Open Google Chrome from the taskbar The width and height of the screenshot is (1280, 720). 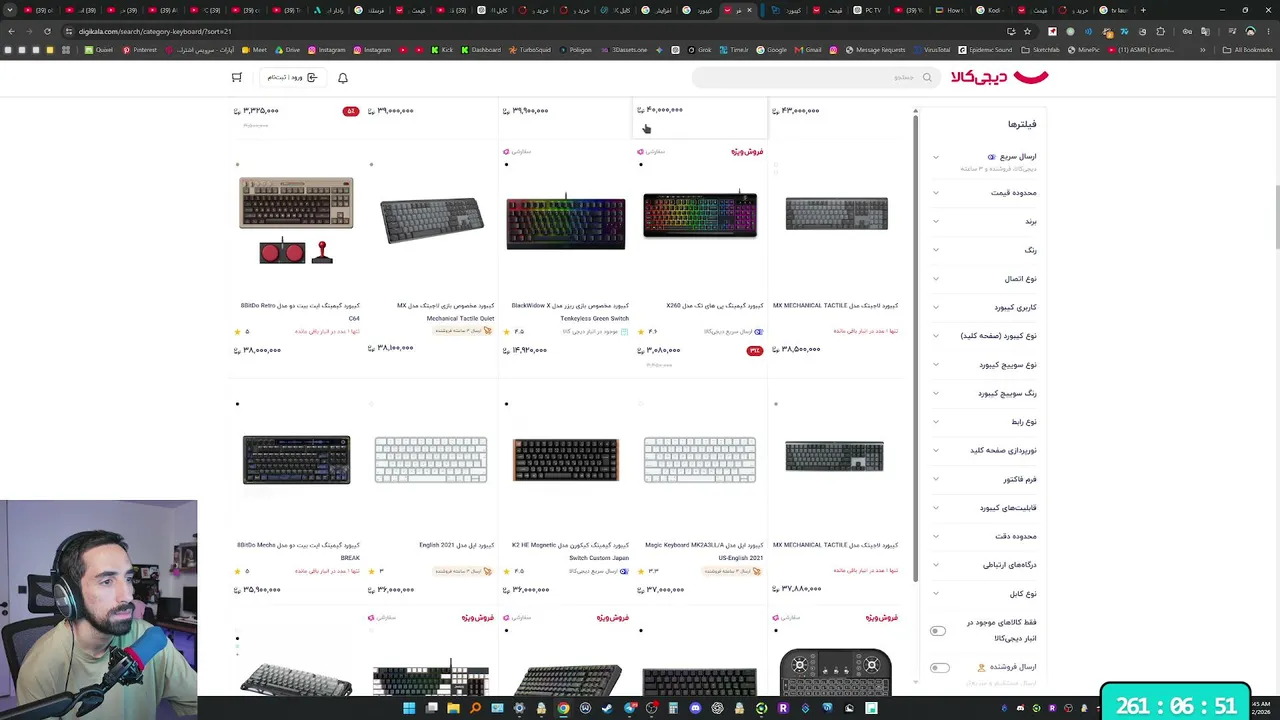click(x=563, y=709)
